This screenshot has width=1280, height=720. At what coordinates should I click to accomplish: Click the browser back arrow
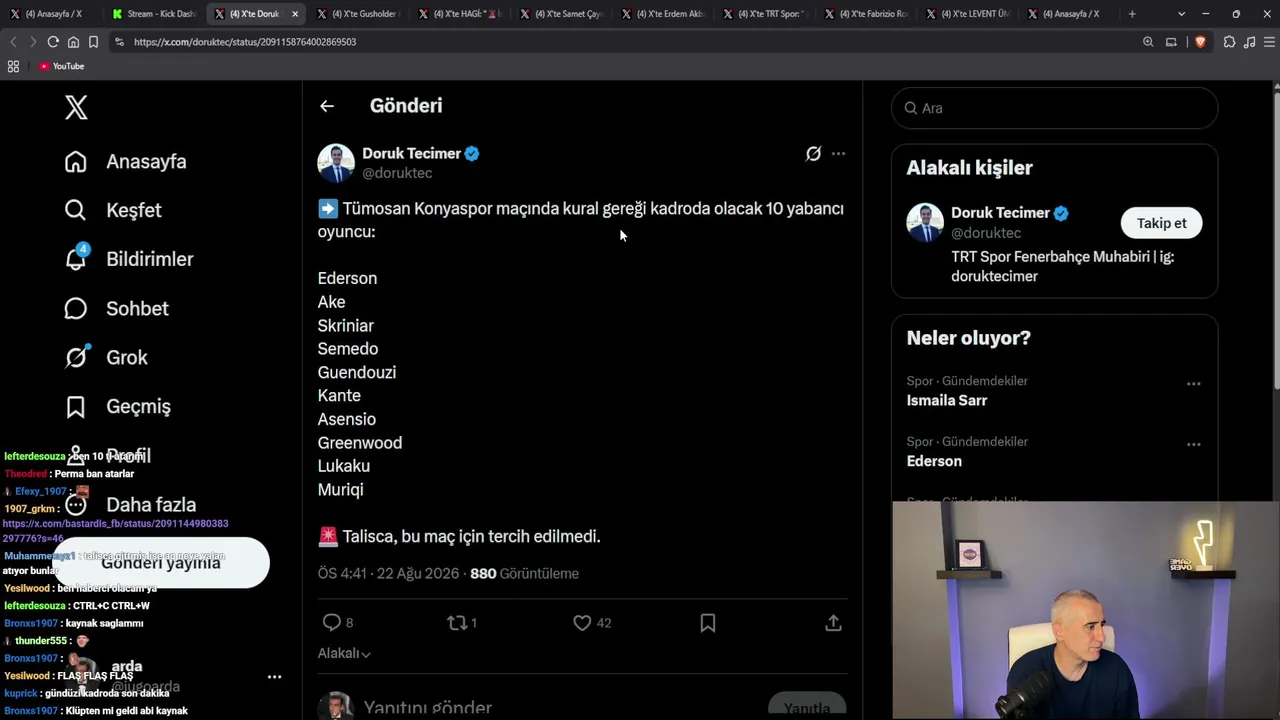(x=13, y=42)
